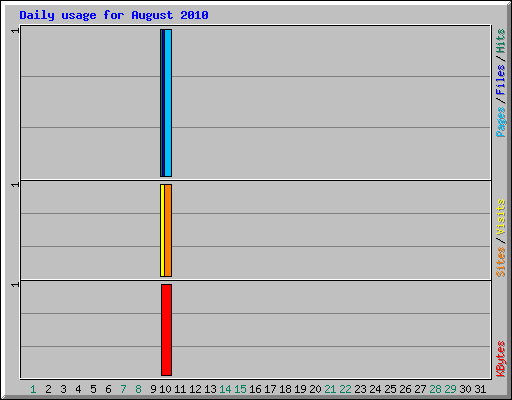Click the yellow 'Visits' legend label
Image resolution: width=512 pixels, height=400 pixels.
click(501, 217)
